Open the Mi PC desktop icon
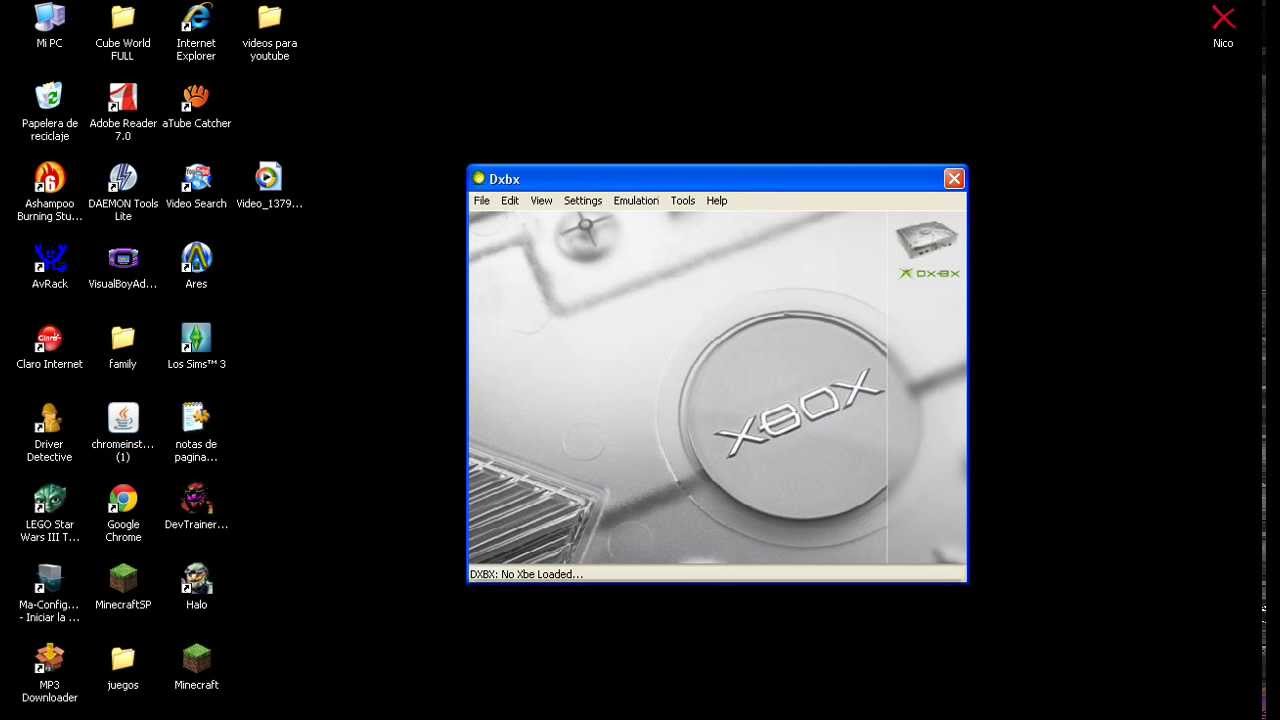Screen dimensions: 1280x720 [49, 27]
